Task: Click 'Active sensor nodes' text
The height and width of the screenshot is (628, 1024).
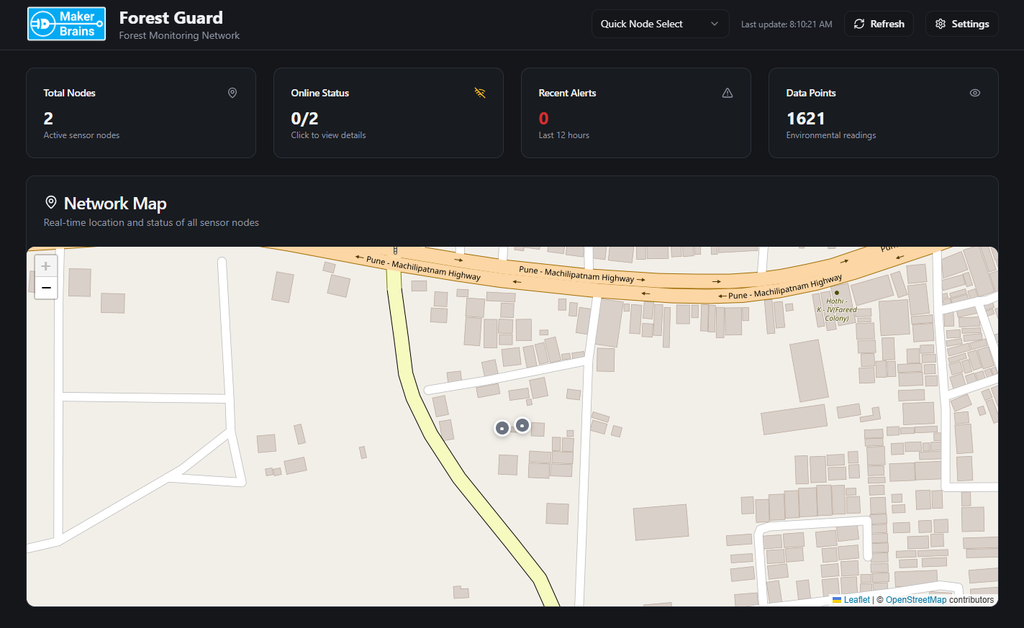Action: (81, 135)
